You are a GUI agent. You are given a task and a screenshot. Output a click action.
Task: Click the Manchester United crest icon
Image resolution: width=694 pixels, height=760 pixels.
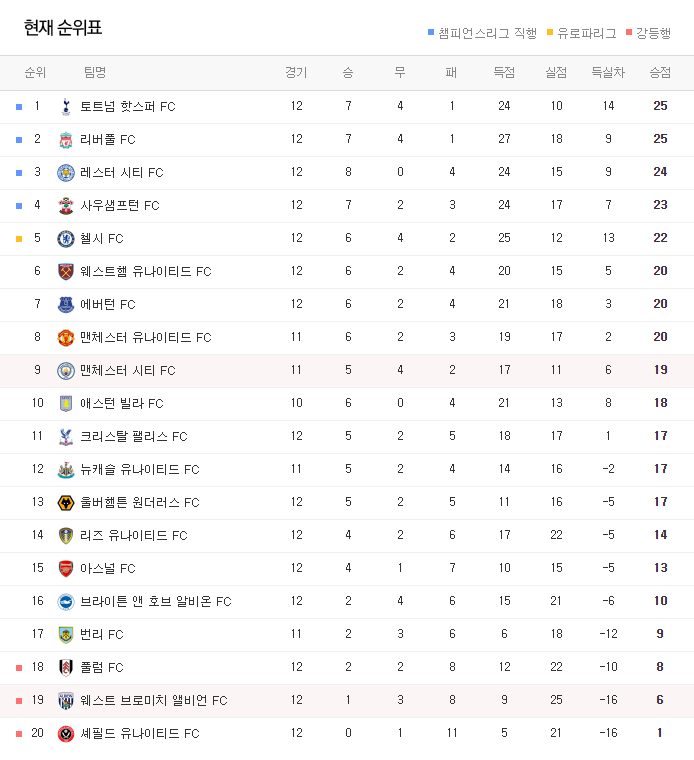point(66,337)
